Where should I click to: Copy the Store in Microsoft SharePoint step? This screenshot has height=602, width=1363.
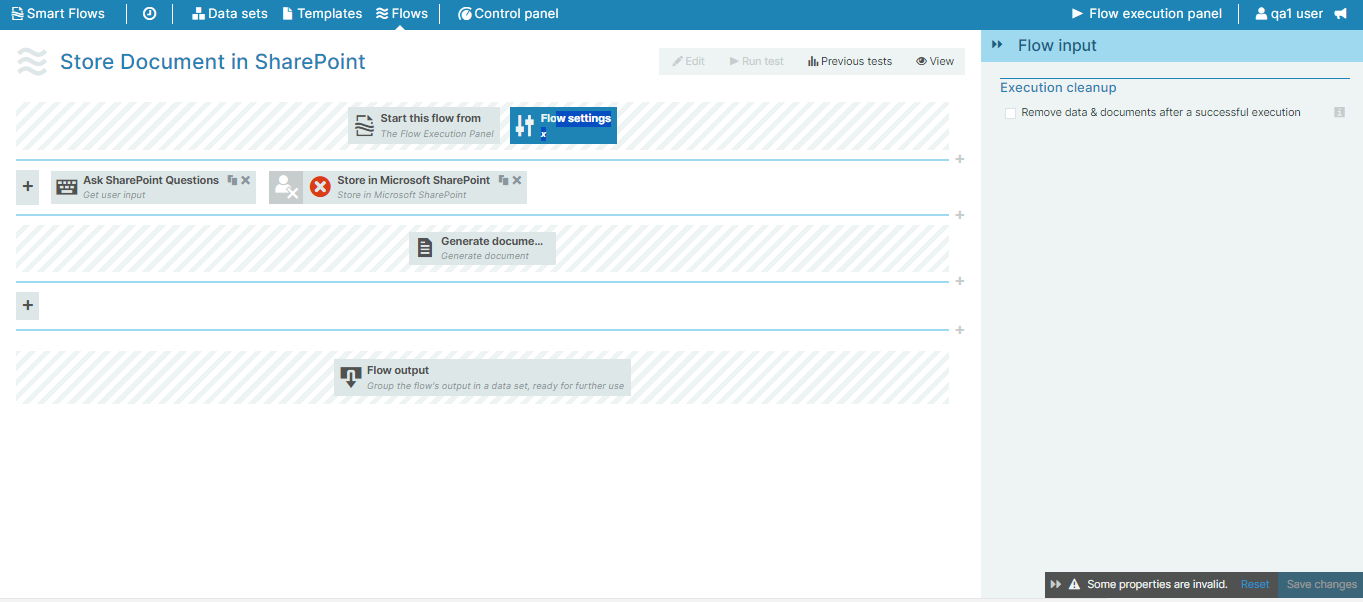point(503,180)
